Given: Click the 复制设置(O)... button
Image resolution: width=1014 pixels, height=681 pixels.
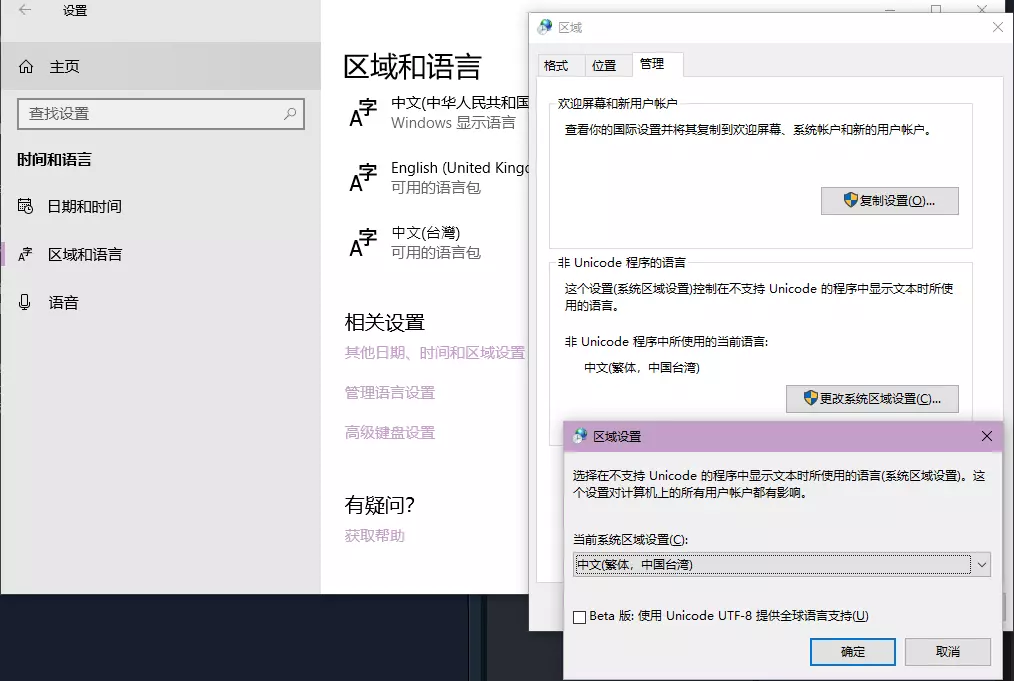Looking at the screenshot, I should pyautogui.click(x=890, y=200).
